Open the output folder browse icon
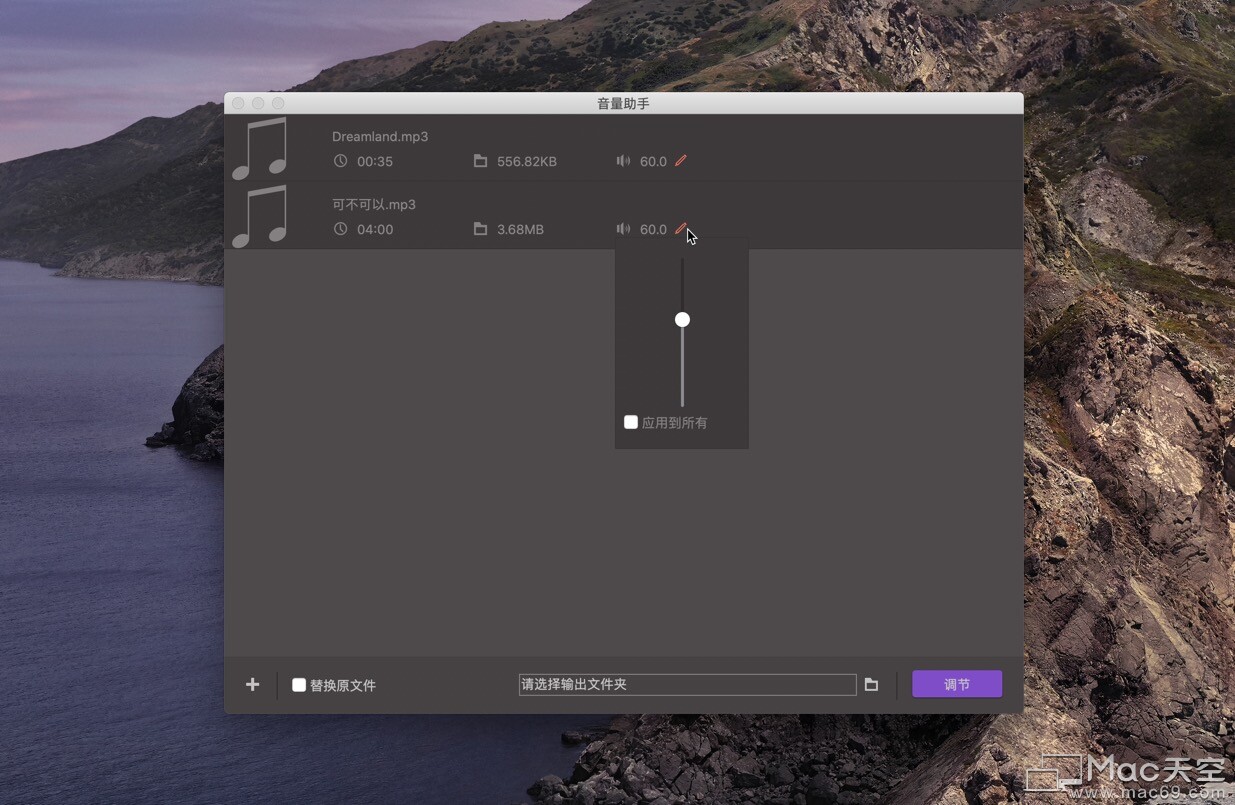 point(871,685)
